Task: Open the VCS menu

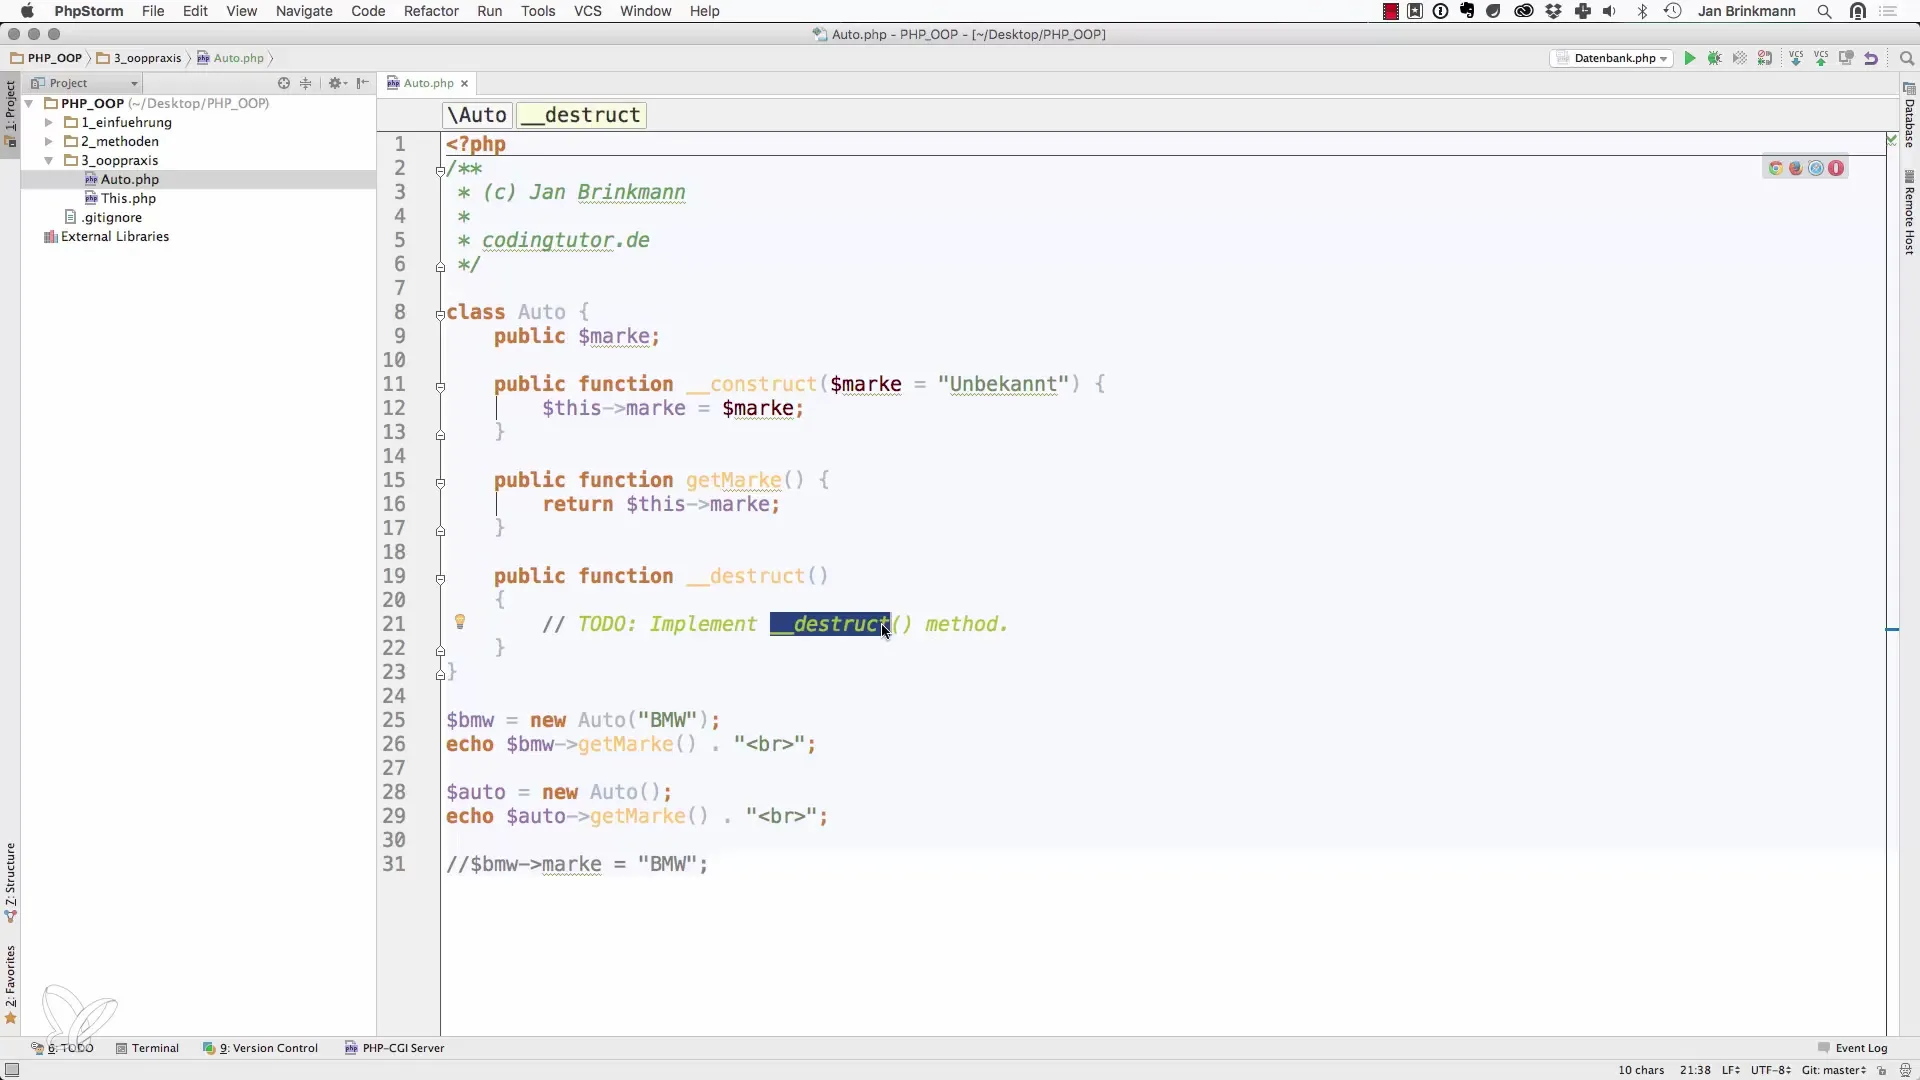Action: click(588, 11)
